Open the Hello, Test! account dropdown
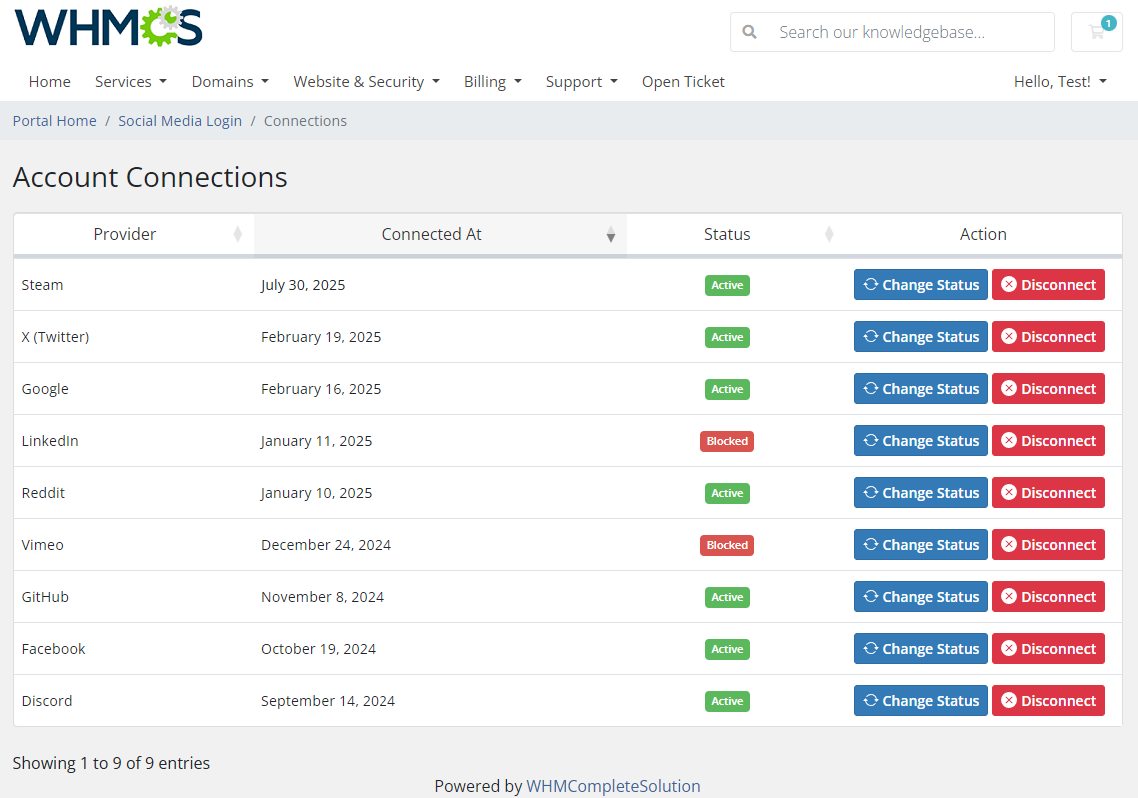 pyautogui.click(x=1060, y=81)
